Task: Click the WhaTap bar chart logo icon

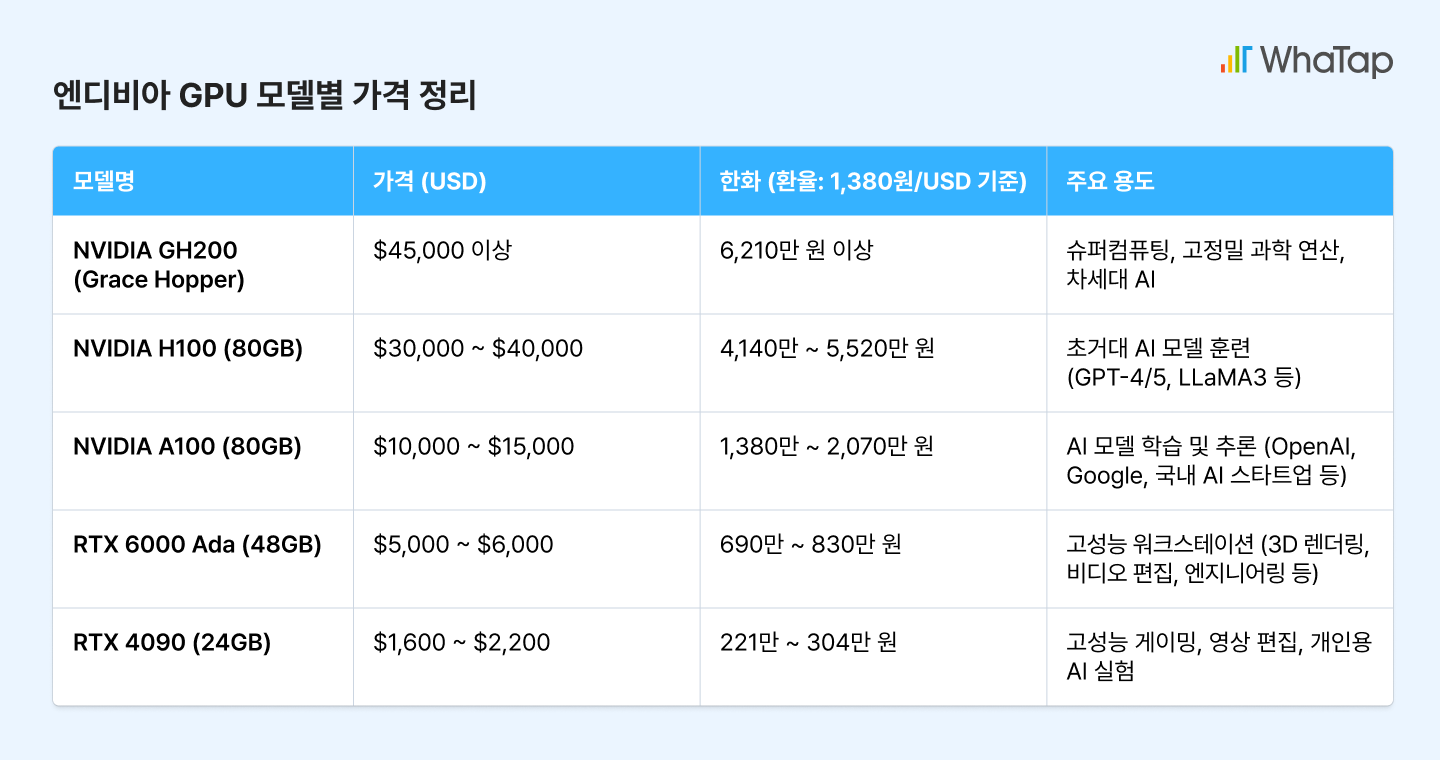Action: coord(1235,60)
